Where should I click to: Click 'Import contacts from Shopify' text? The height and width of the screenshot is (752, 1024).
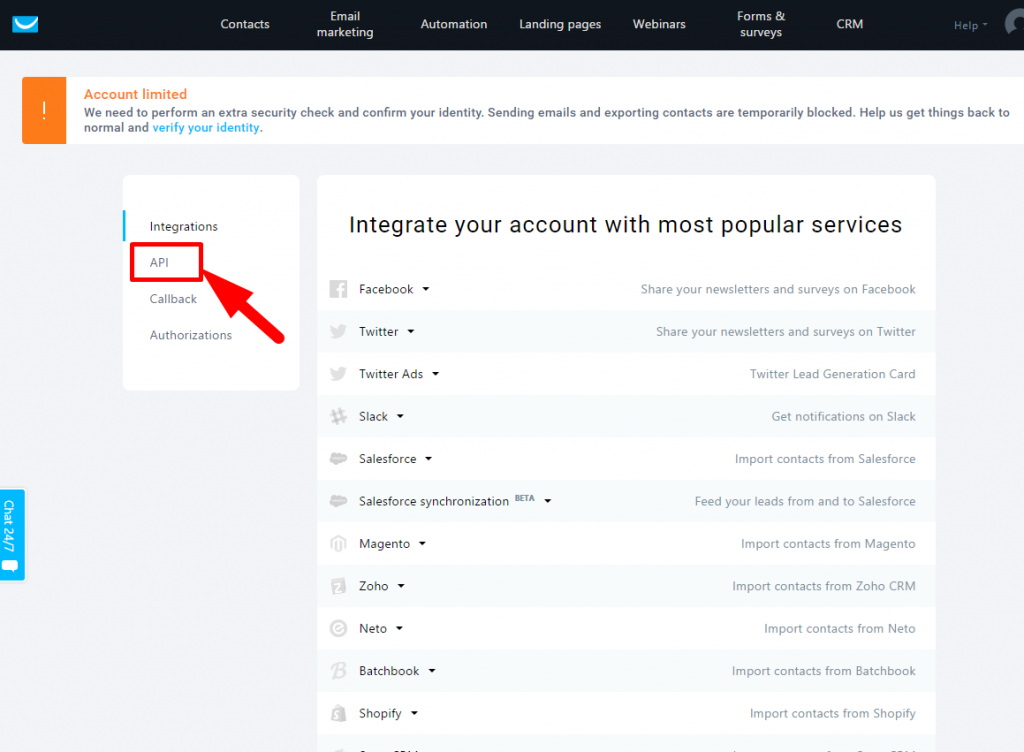pos(833,713)
